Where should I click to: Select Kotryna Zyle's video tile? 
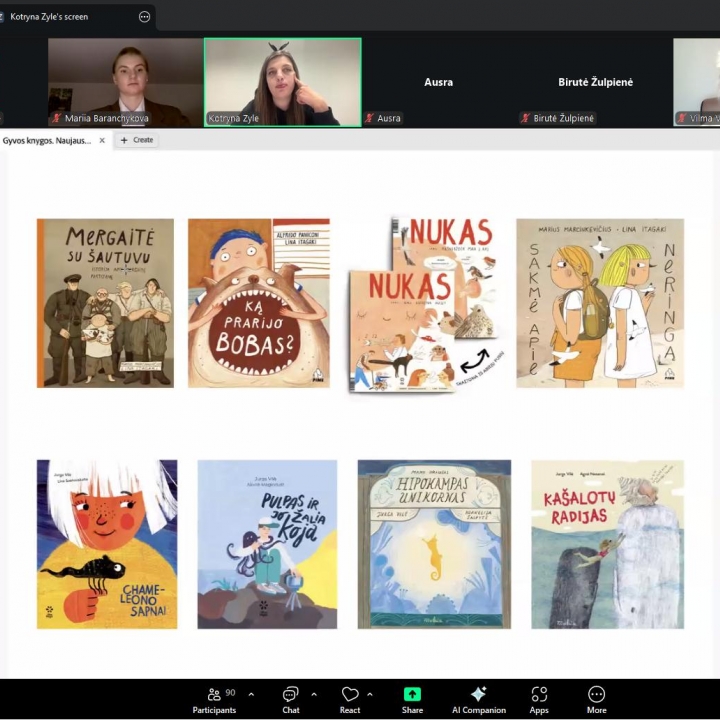pyautogui.click(x=282, y=82)
